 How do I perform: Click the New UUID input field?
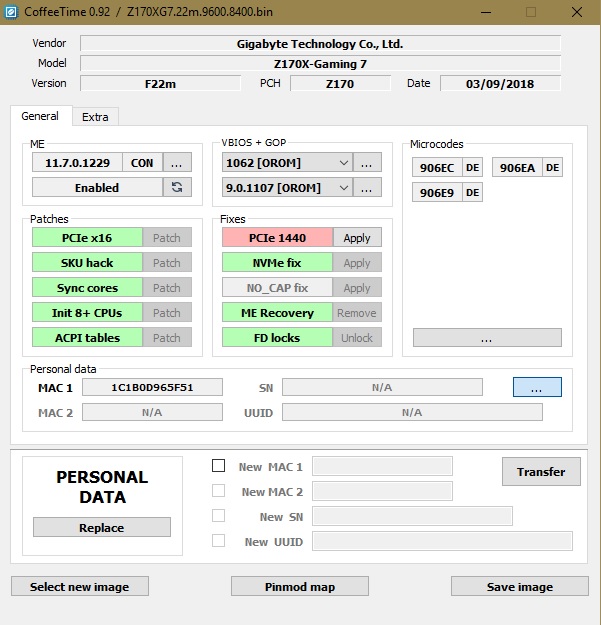tap(442, 541)
